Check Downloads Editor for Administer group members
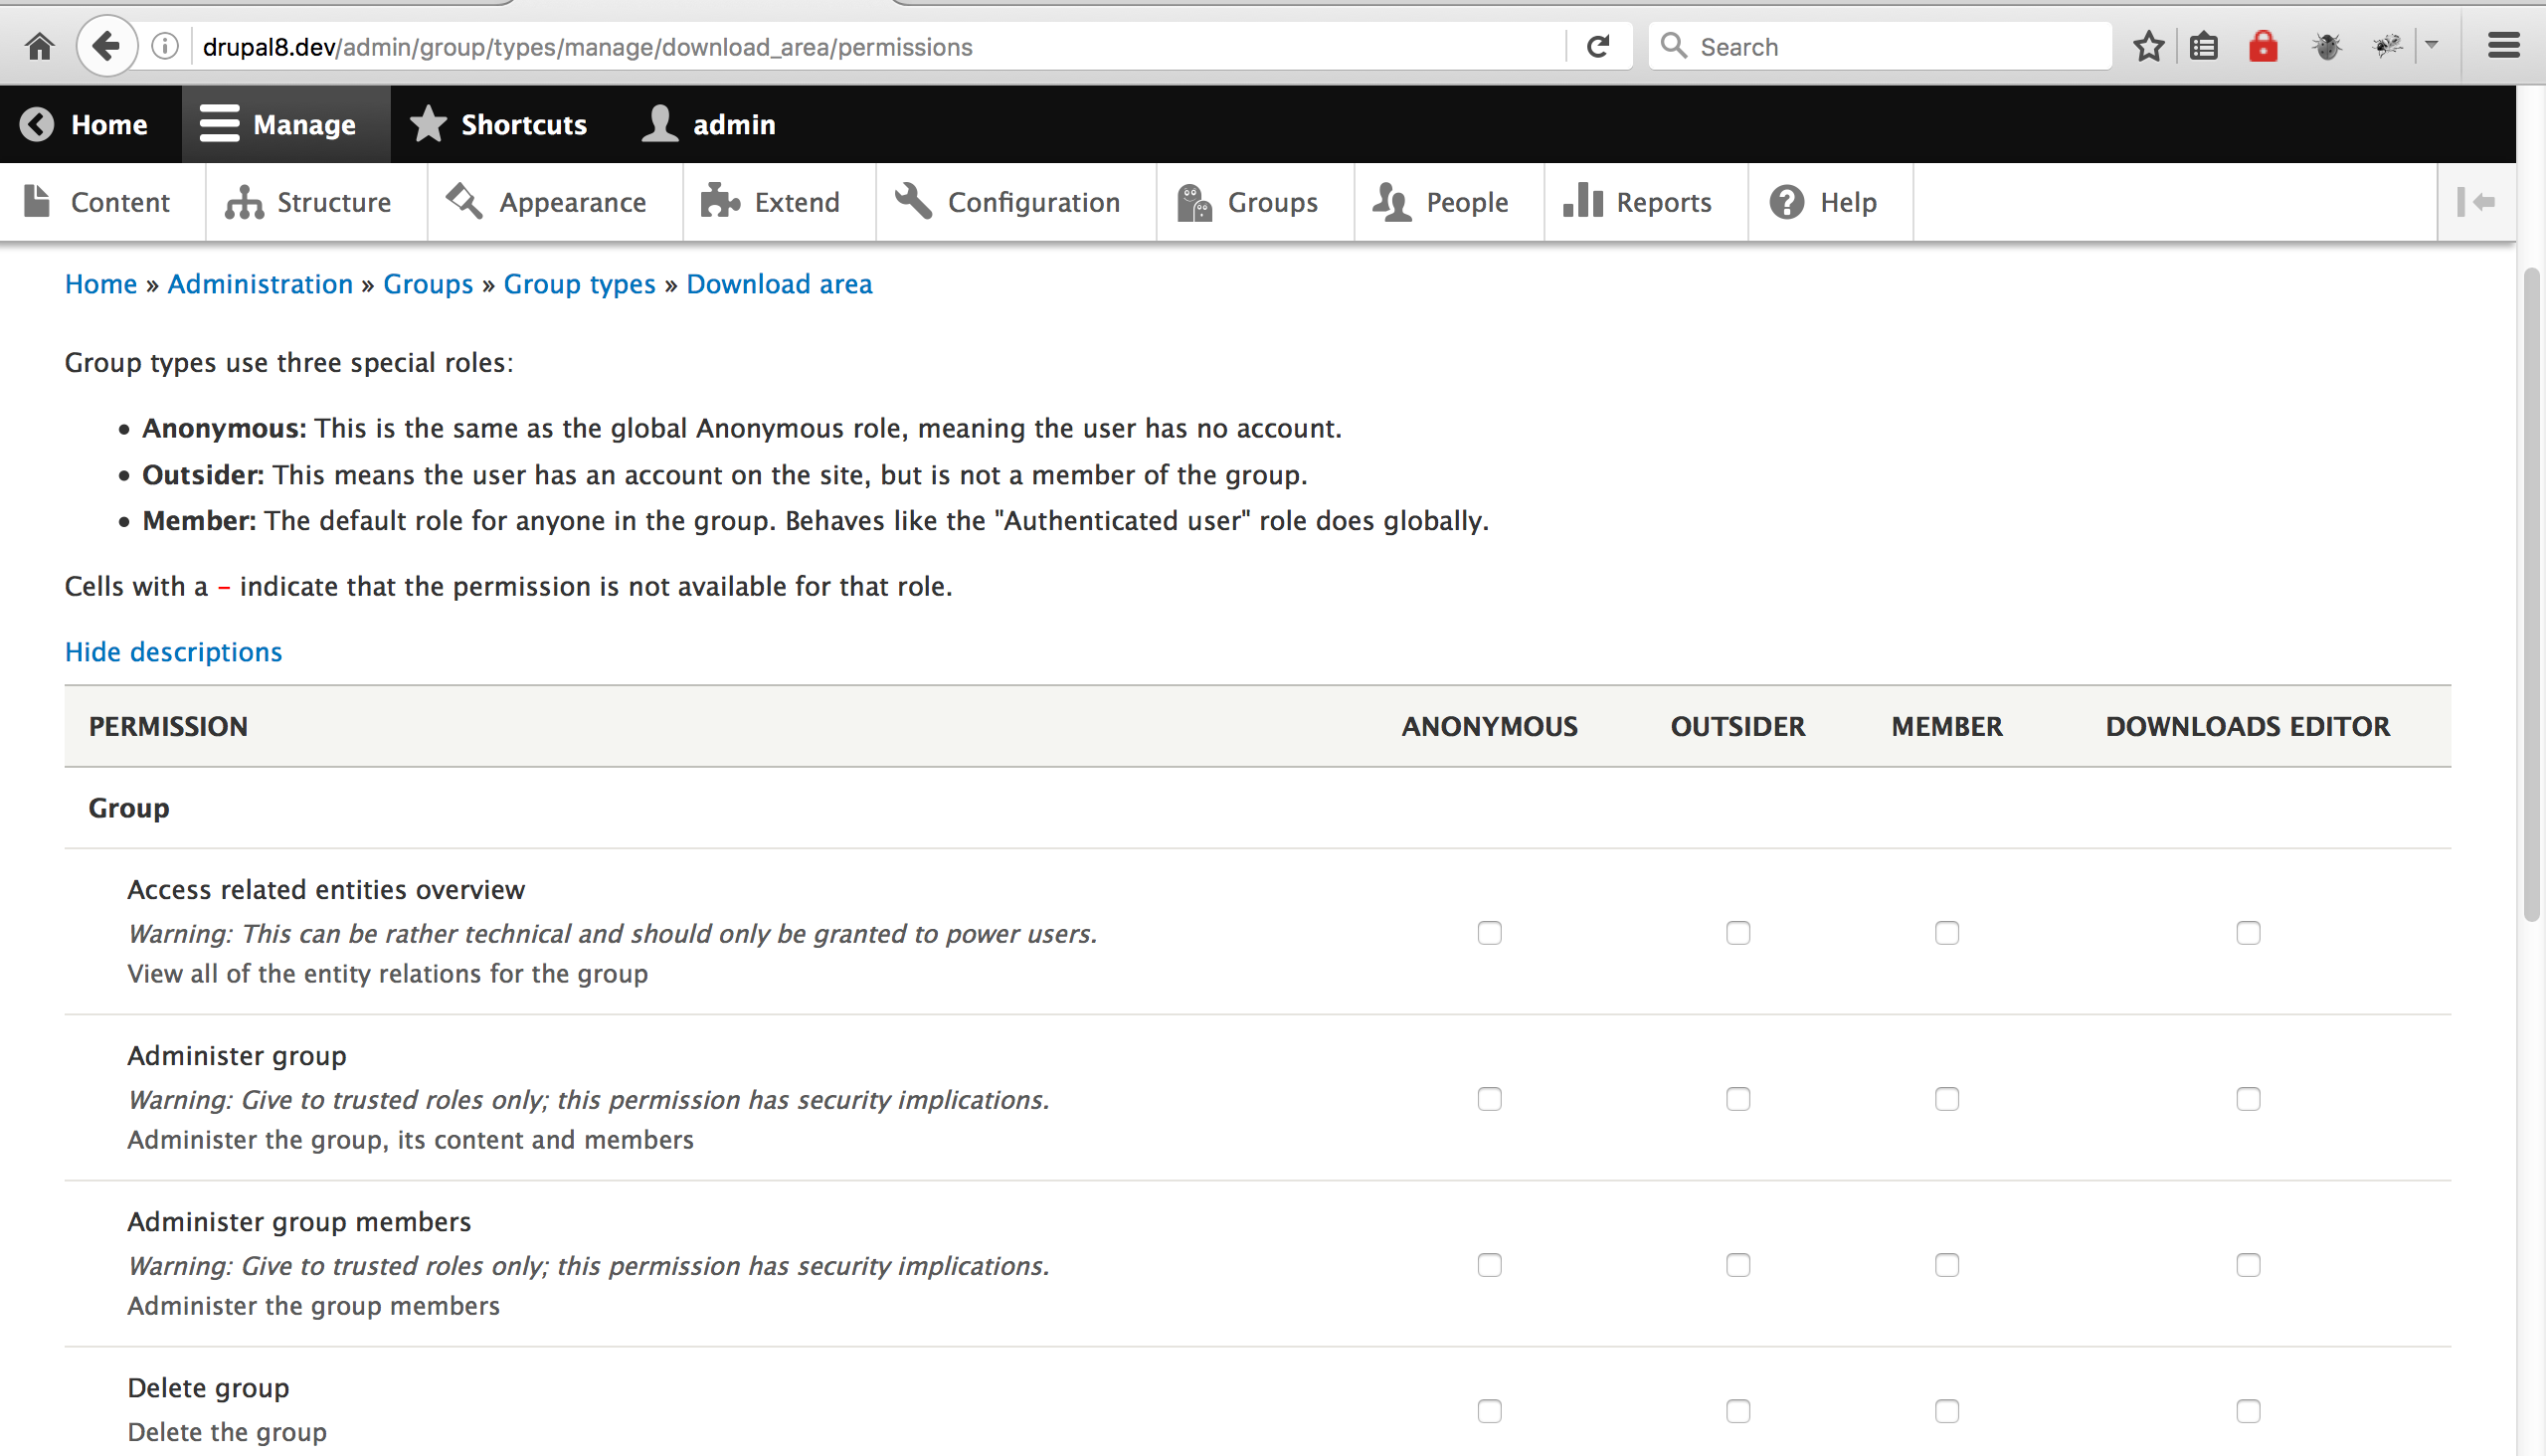The image size is (2546, 1456). [2248, 1265]
